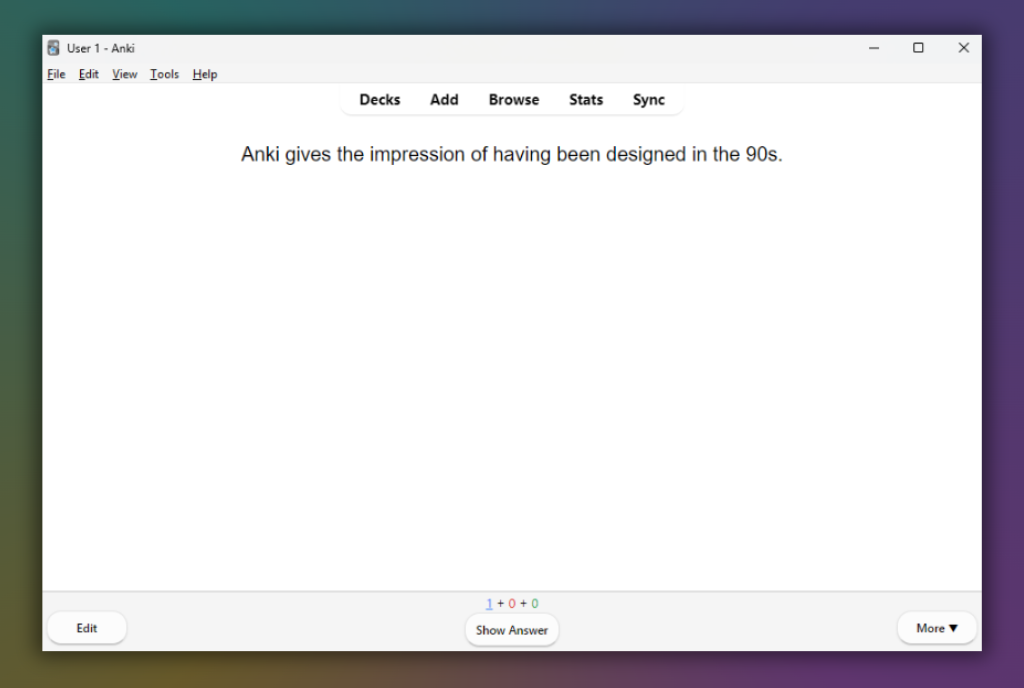Image resolution: width=1024 pixels, height=688 pixels.
Task: Open the Edit menu
Action: (x=88, y=73)
